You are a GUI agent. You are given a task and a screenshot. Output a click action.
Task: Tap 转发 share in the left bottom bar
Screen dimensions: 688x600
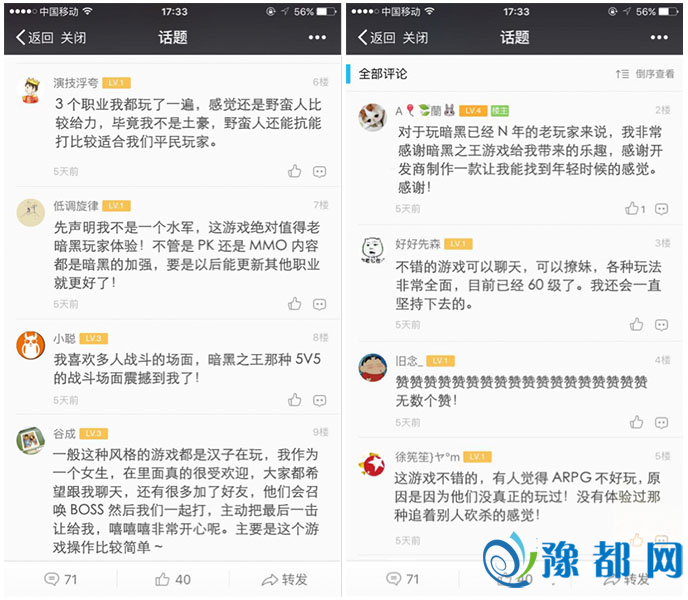[284, 579]
